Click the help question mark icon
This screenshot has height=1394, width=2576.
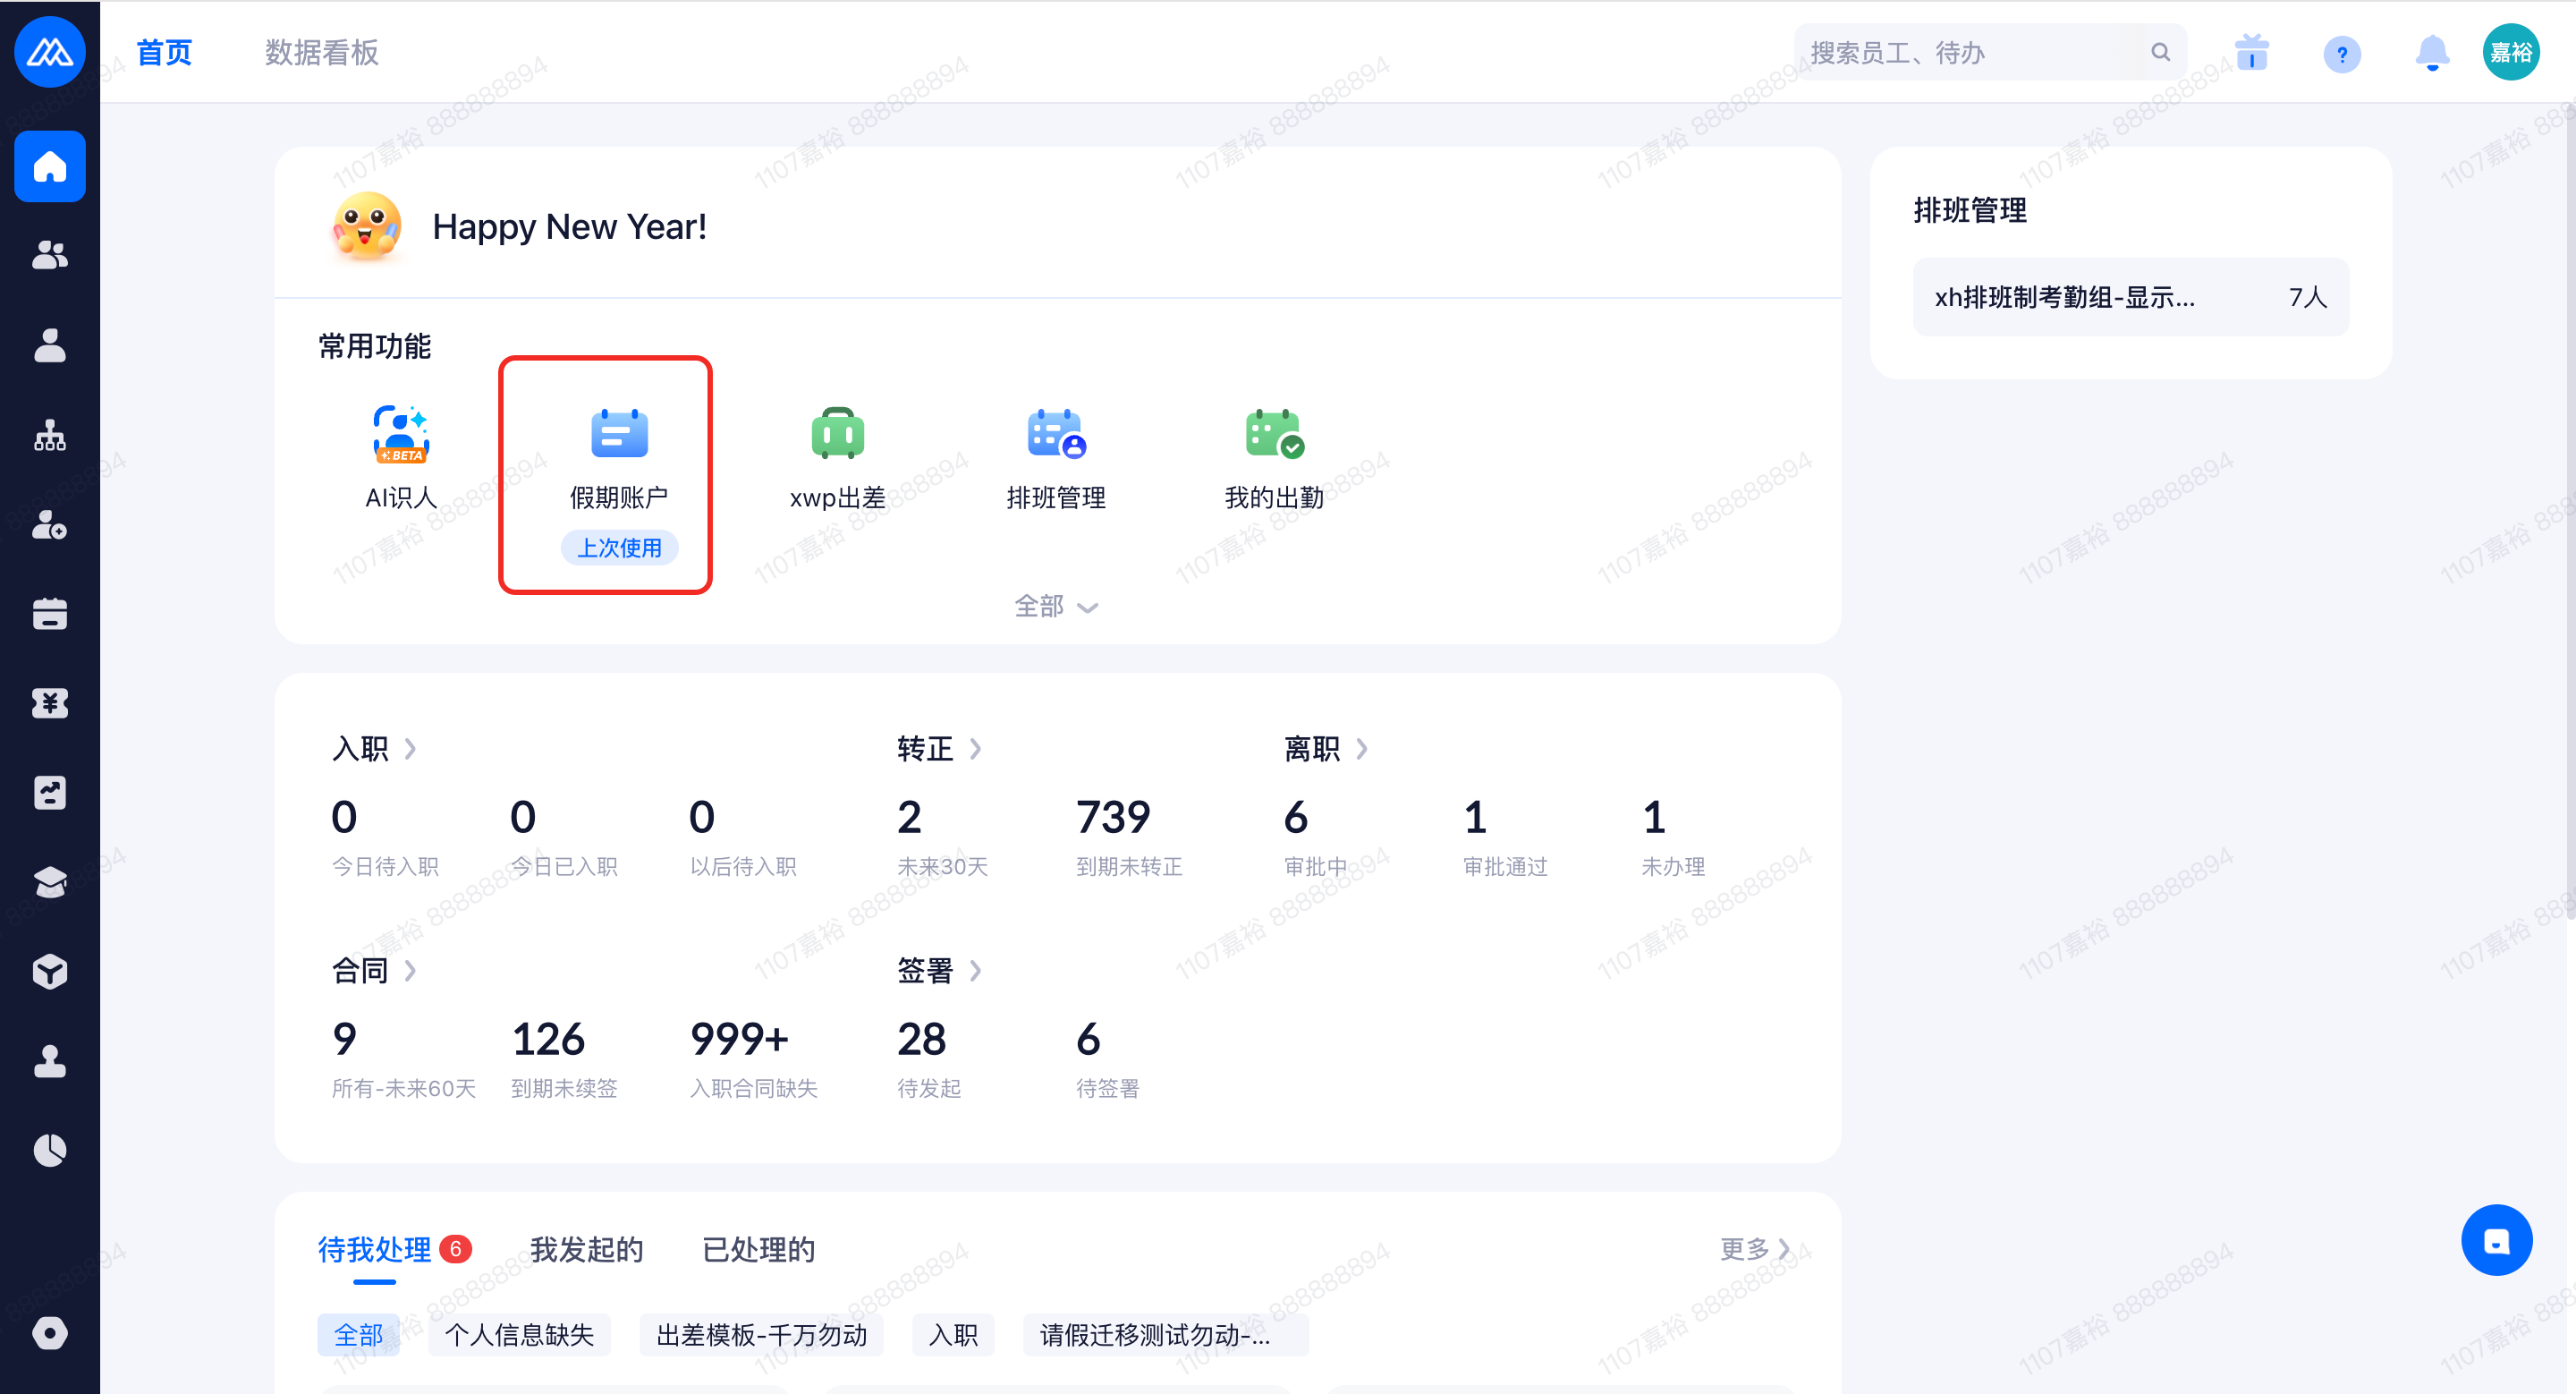coord(2341,54)
